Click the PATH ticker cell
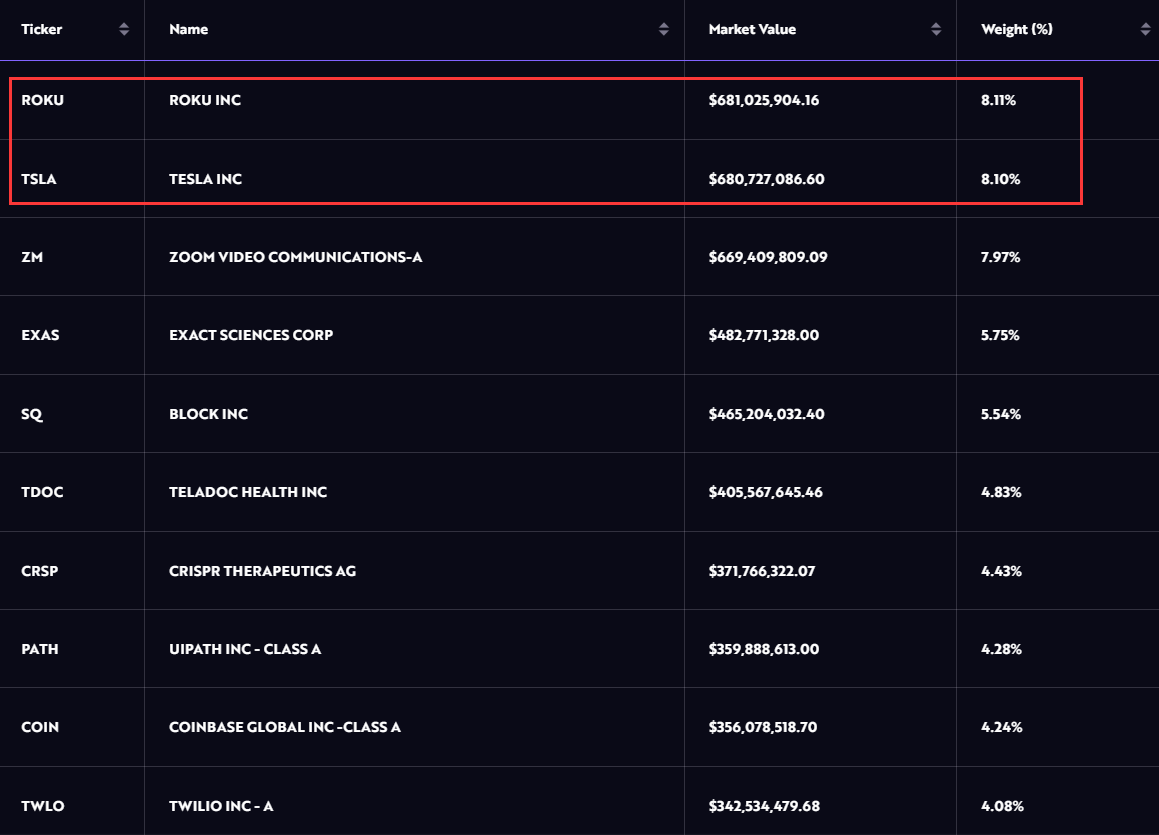 pos(40,649)
